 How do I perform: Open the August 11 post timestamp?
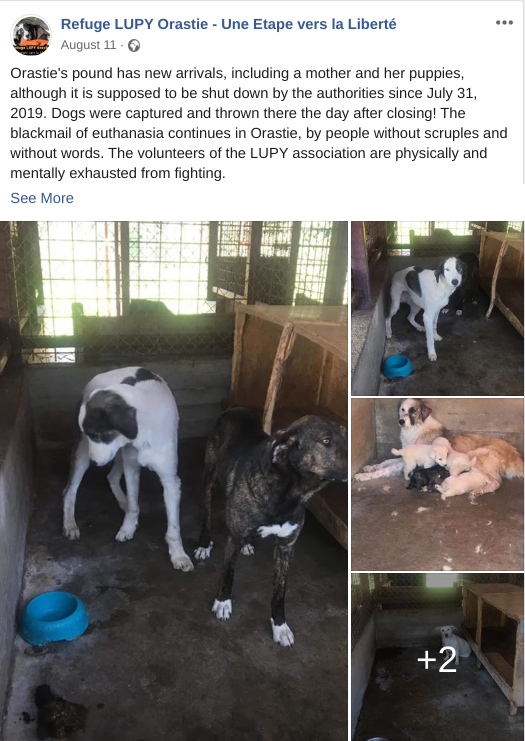88,45
